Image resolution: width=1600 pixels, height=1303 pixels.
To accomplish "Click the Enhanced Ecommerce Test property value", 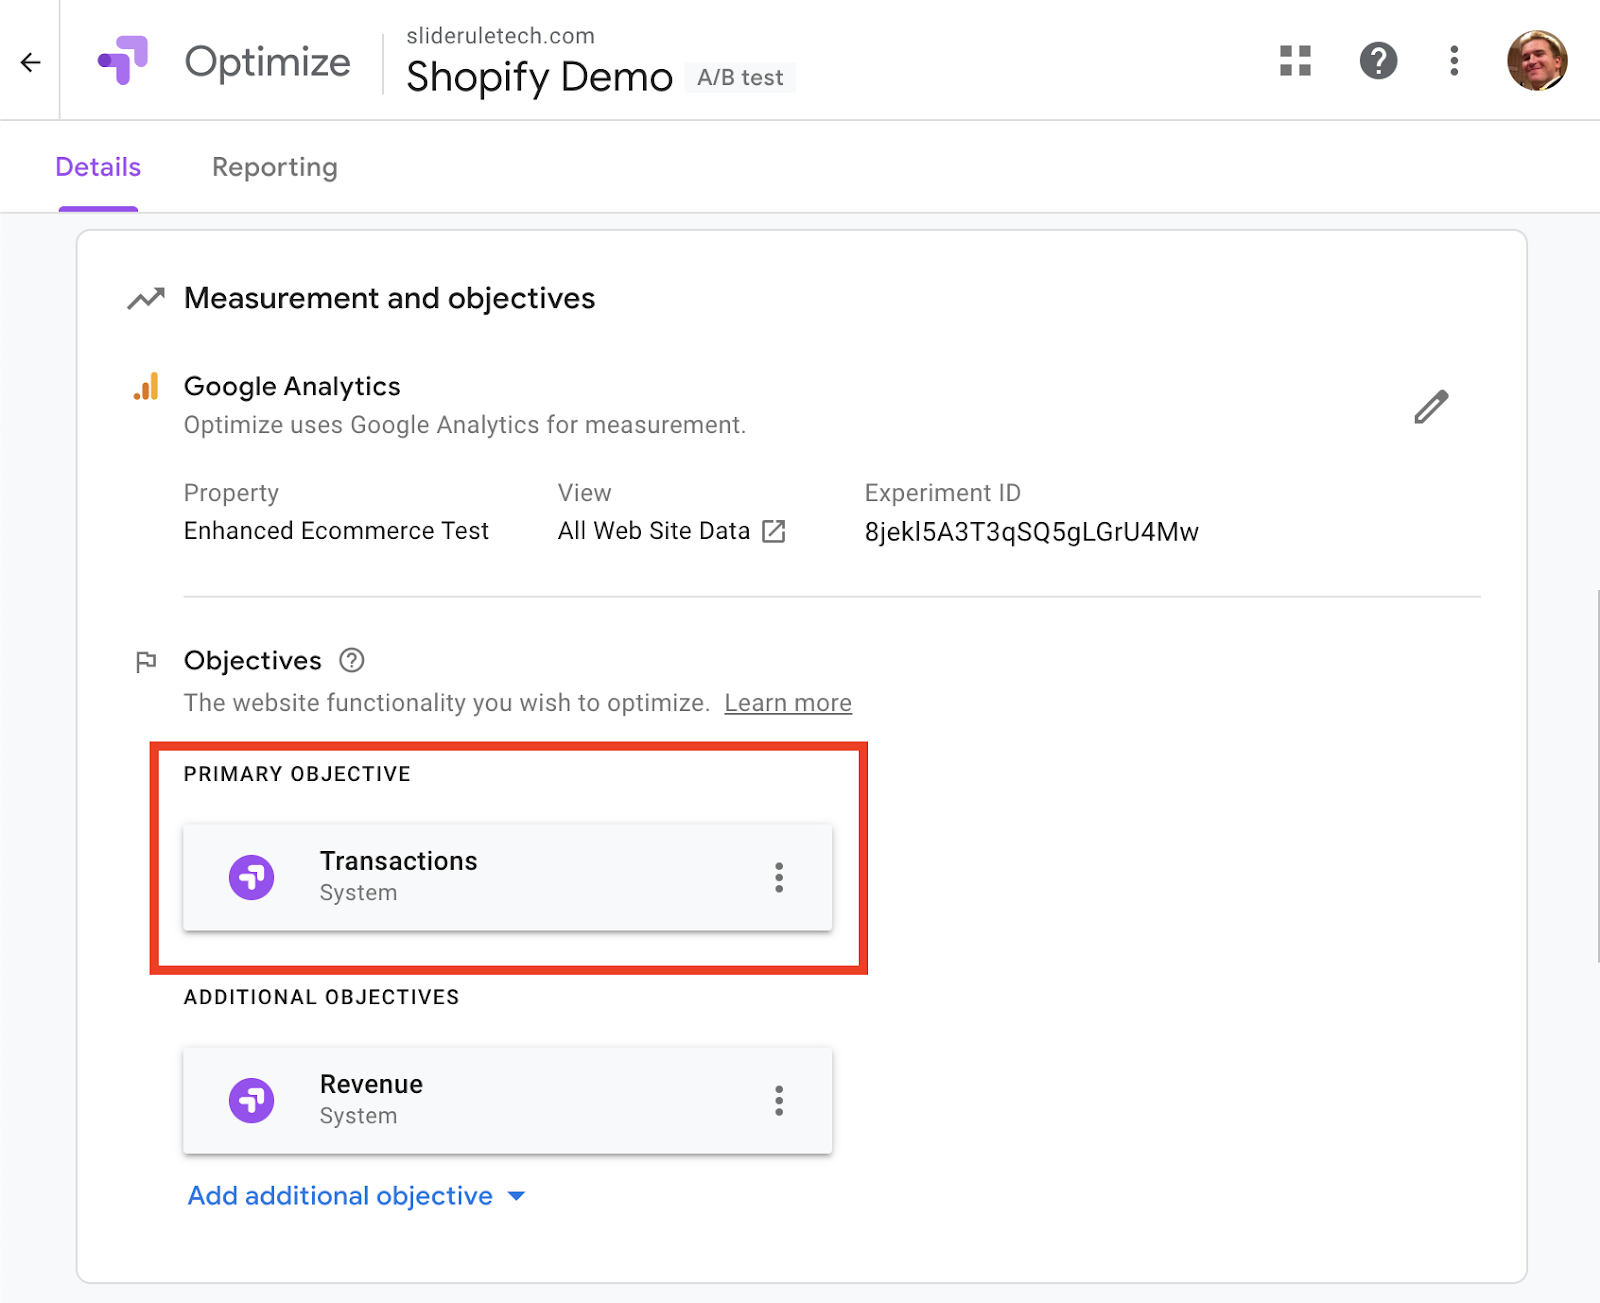I will tap(336, 531).
